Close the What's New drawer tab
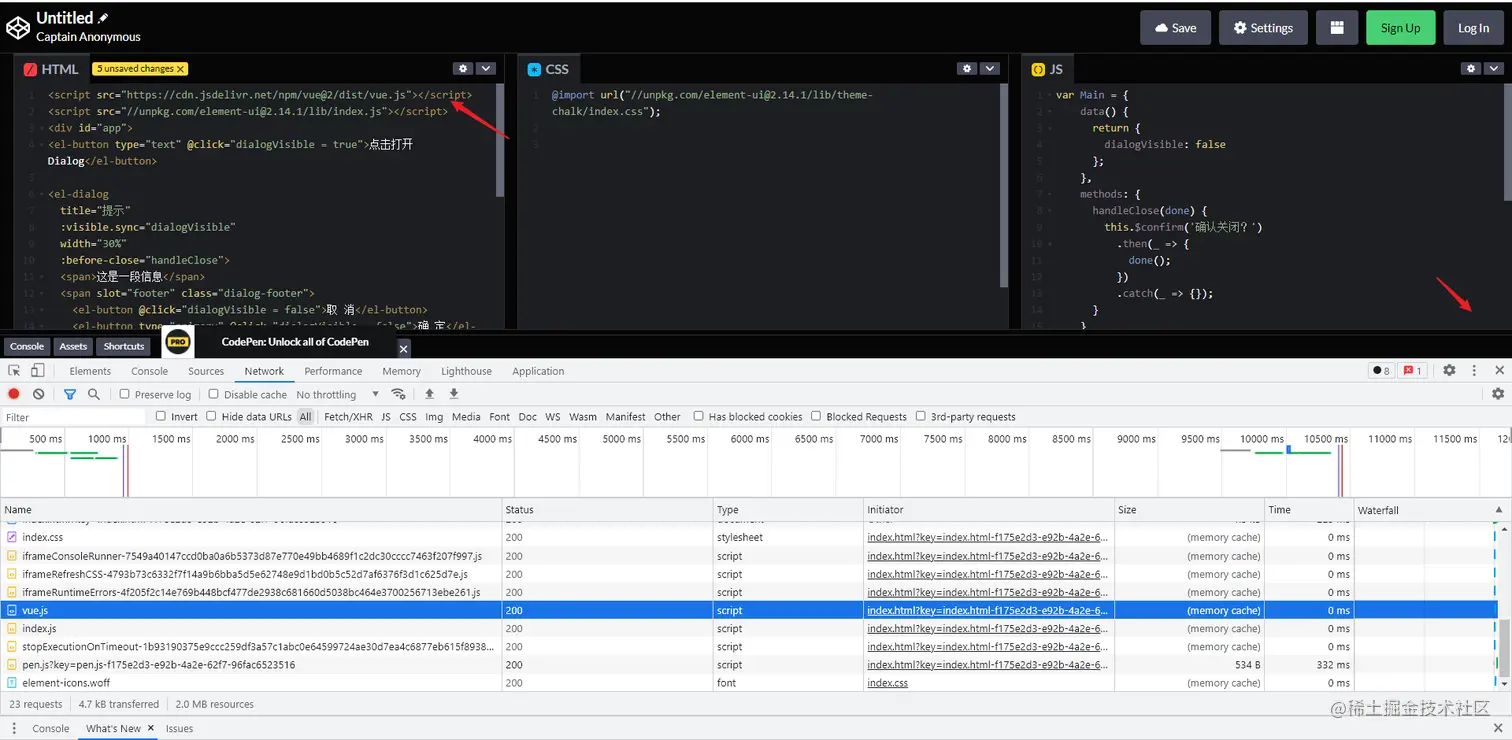The height and width of the screenshot is (740, 1512). 151,728
